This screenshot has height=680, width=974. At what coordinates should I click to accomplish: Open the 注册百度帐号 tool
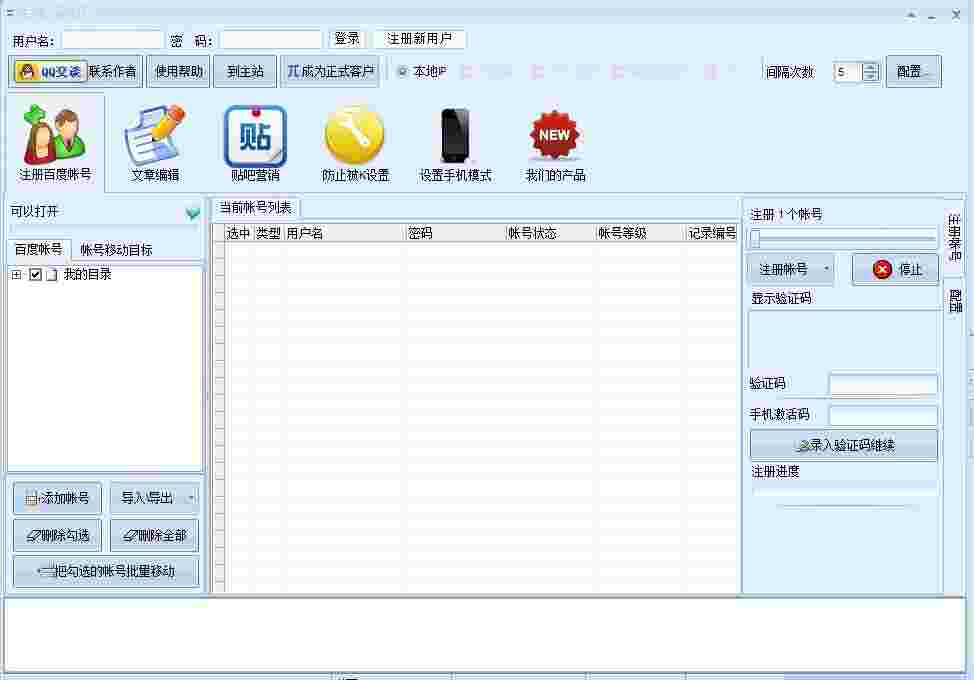(x=52, y=140)
